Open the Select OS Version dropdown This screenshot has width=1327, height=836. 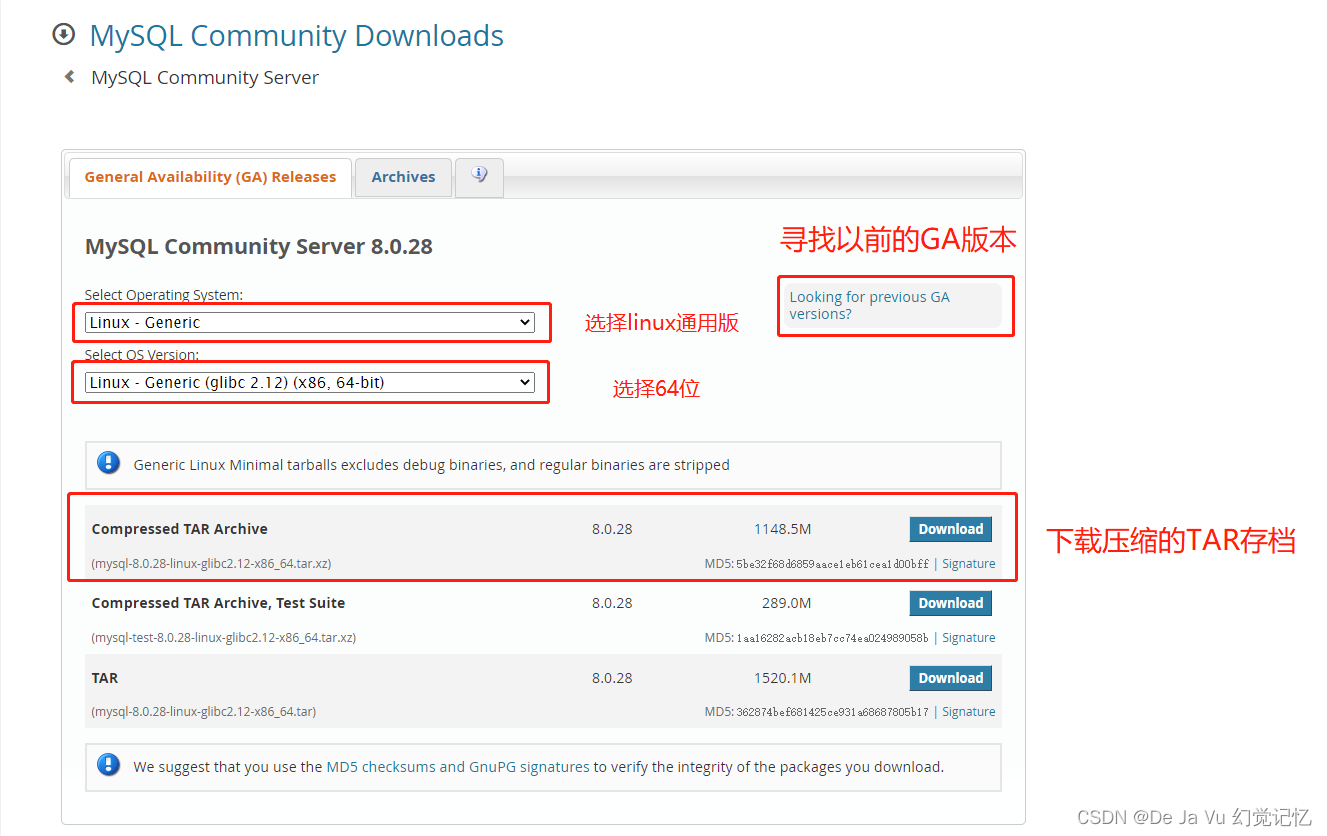pos(310,382)
